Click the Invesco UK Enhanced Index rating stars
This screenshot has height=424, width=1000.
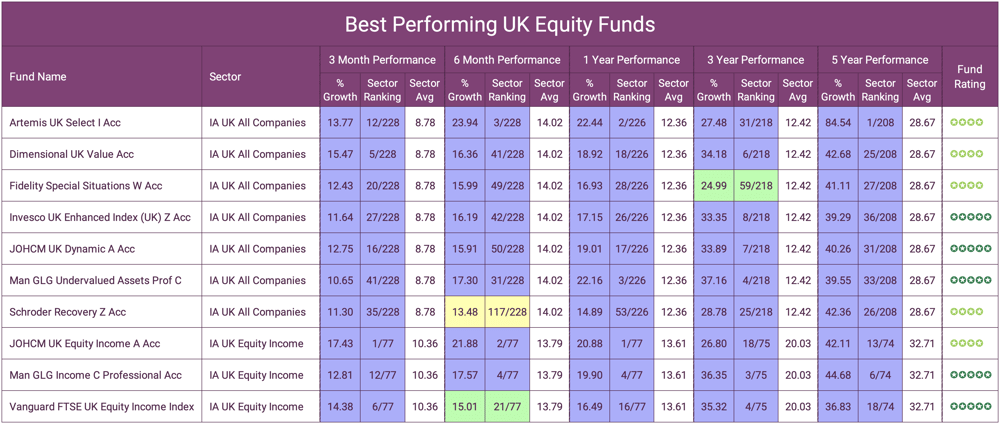(970, 217)
